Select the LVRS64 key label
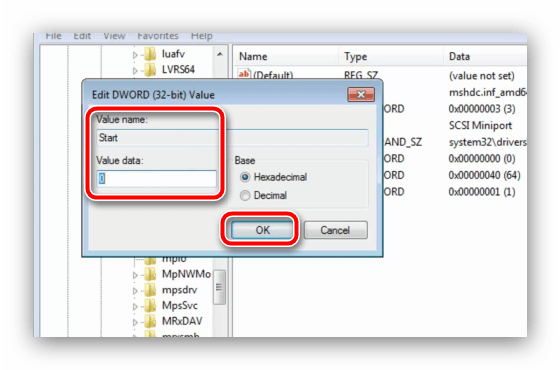 (178, 69)
